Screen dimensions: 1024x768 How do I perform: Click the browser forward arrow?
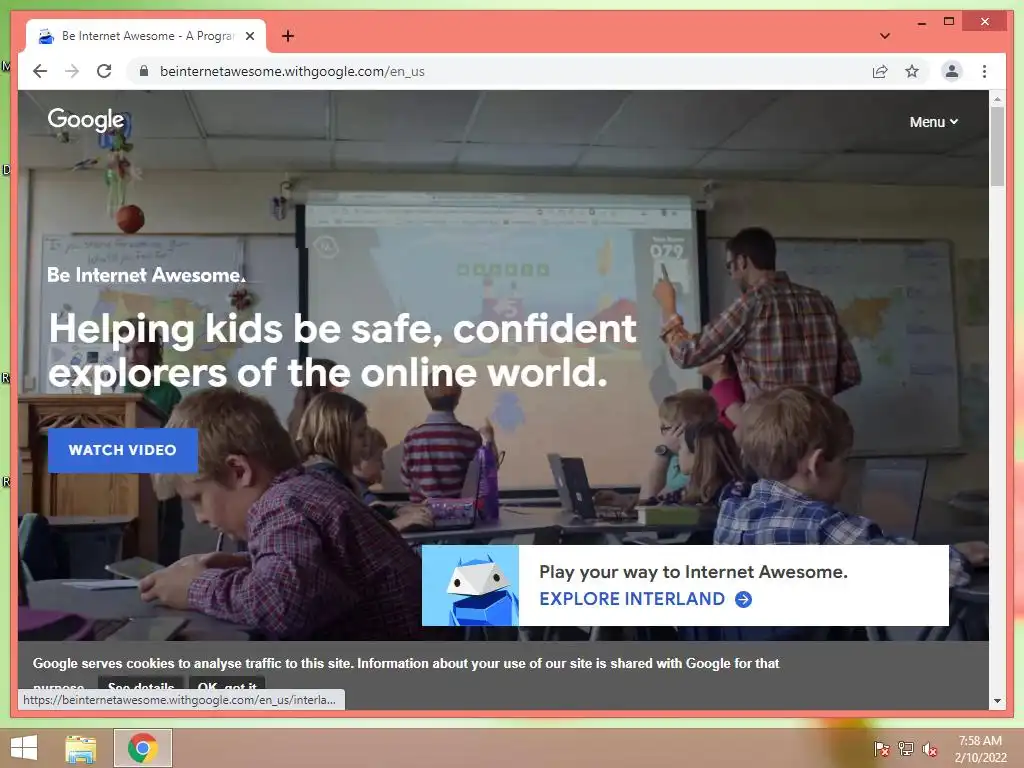click(x=72, y=71)
